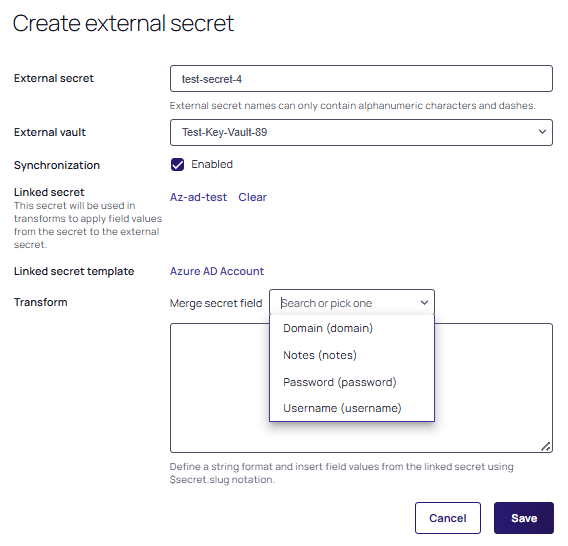Click the Enabled label next to checkbox
This screenshot has height=546, width=568.
click(x=212, y=164)
